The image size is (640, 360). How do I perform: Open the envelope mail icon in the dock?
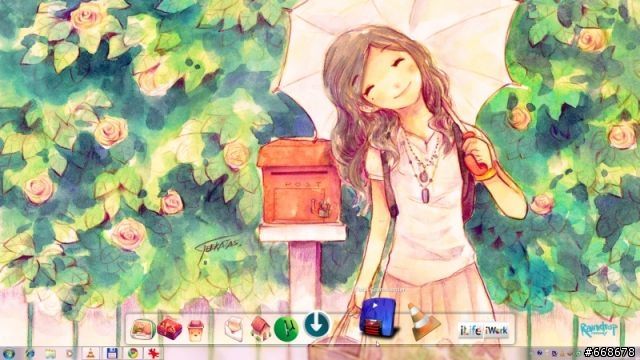[x=233, y=329]
